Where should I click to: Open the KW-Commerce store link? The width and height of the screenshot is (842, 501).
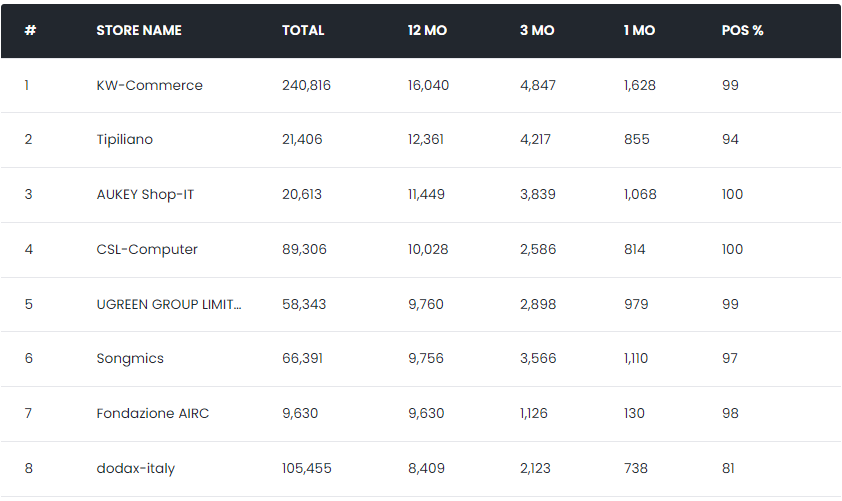[150, 85]
